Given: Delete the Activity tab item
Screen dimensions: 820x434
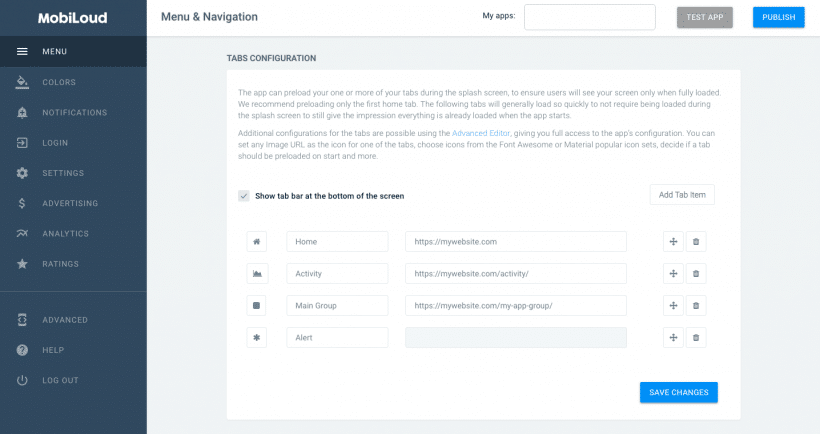Looking at the screenshot, I should [x=696, y=274].
